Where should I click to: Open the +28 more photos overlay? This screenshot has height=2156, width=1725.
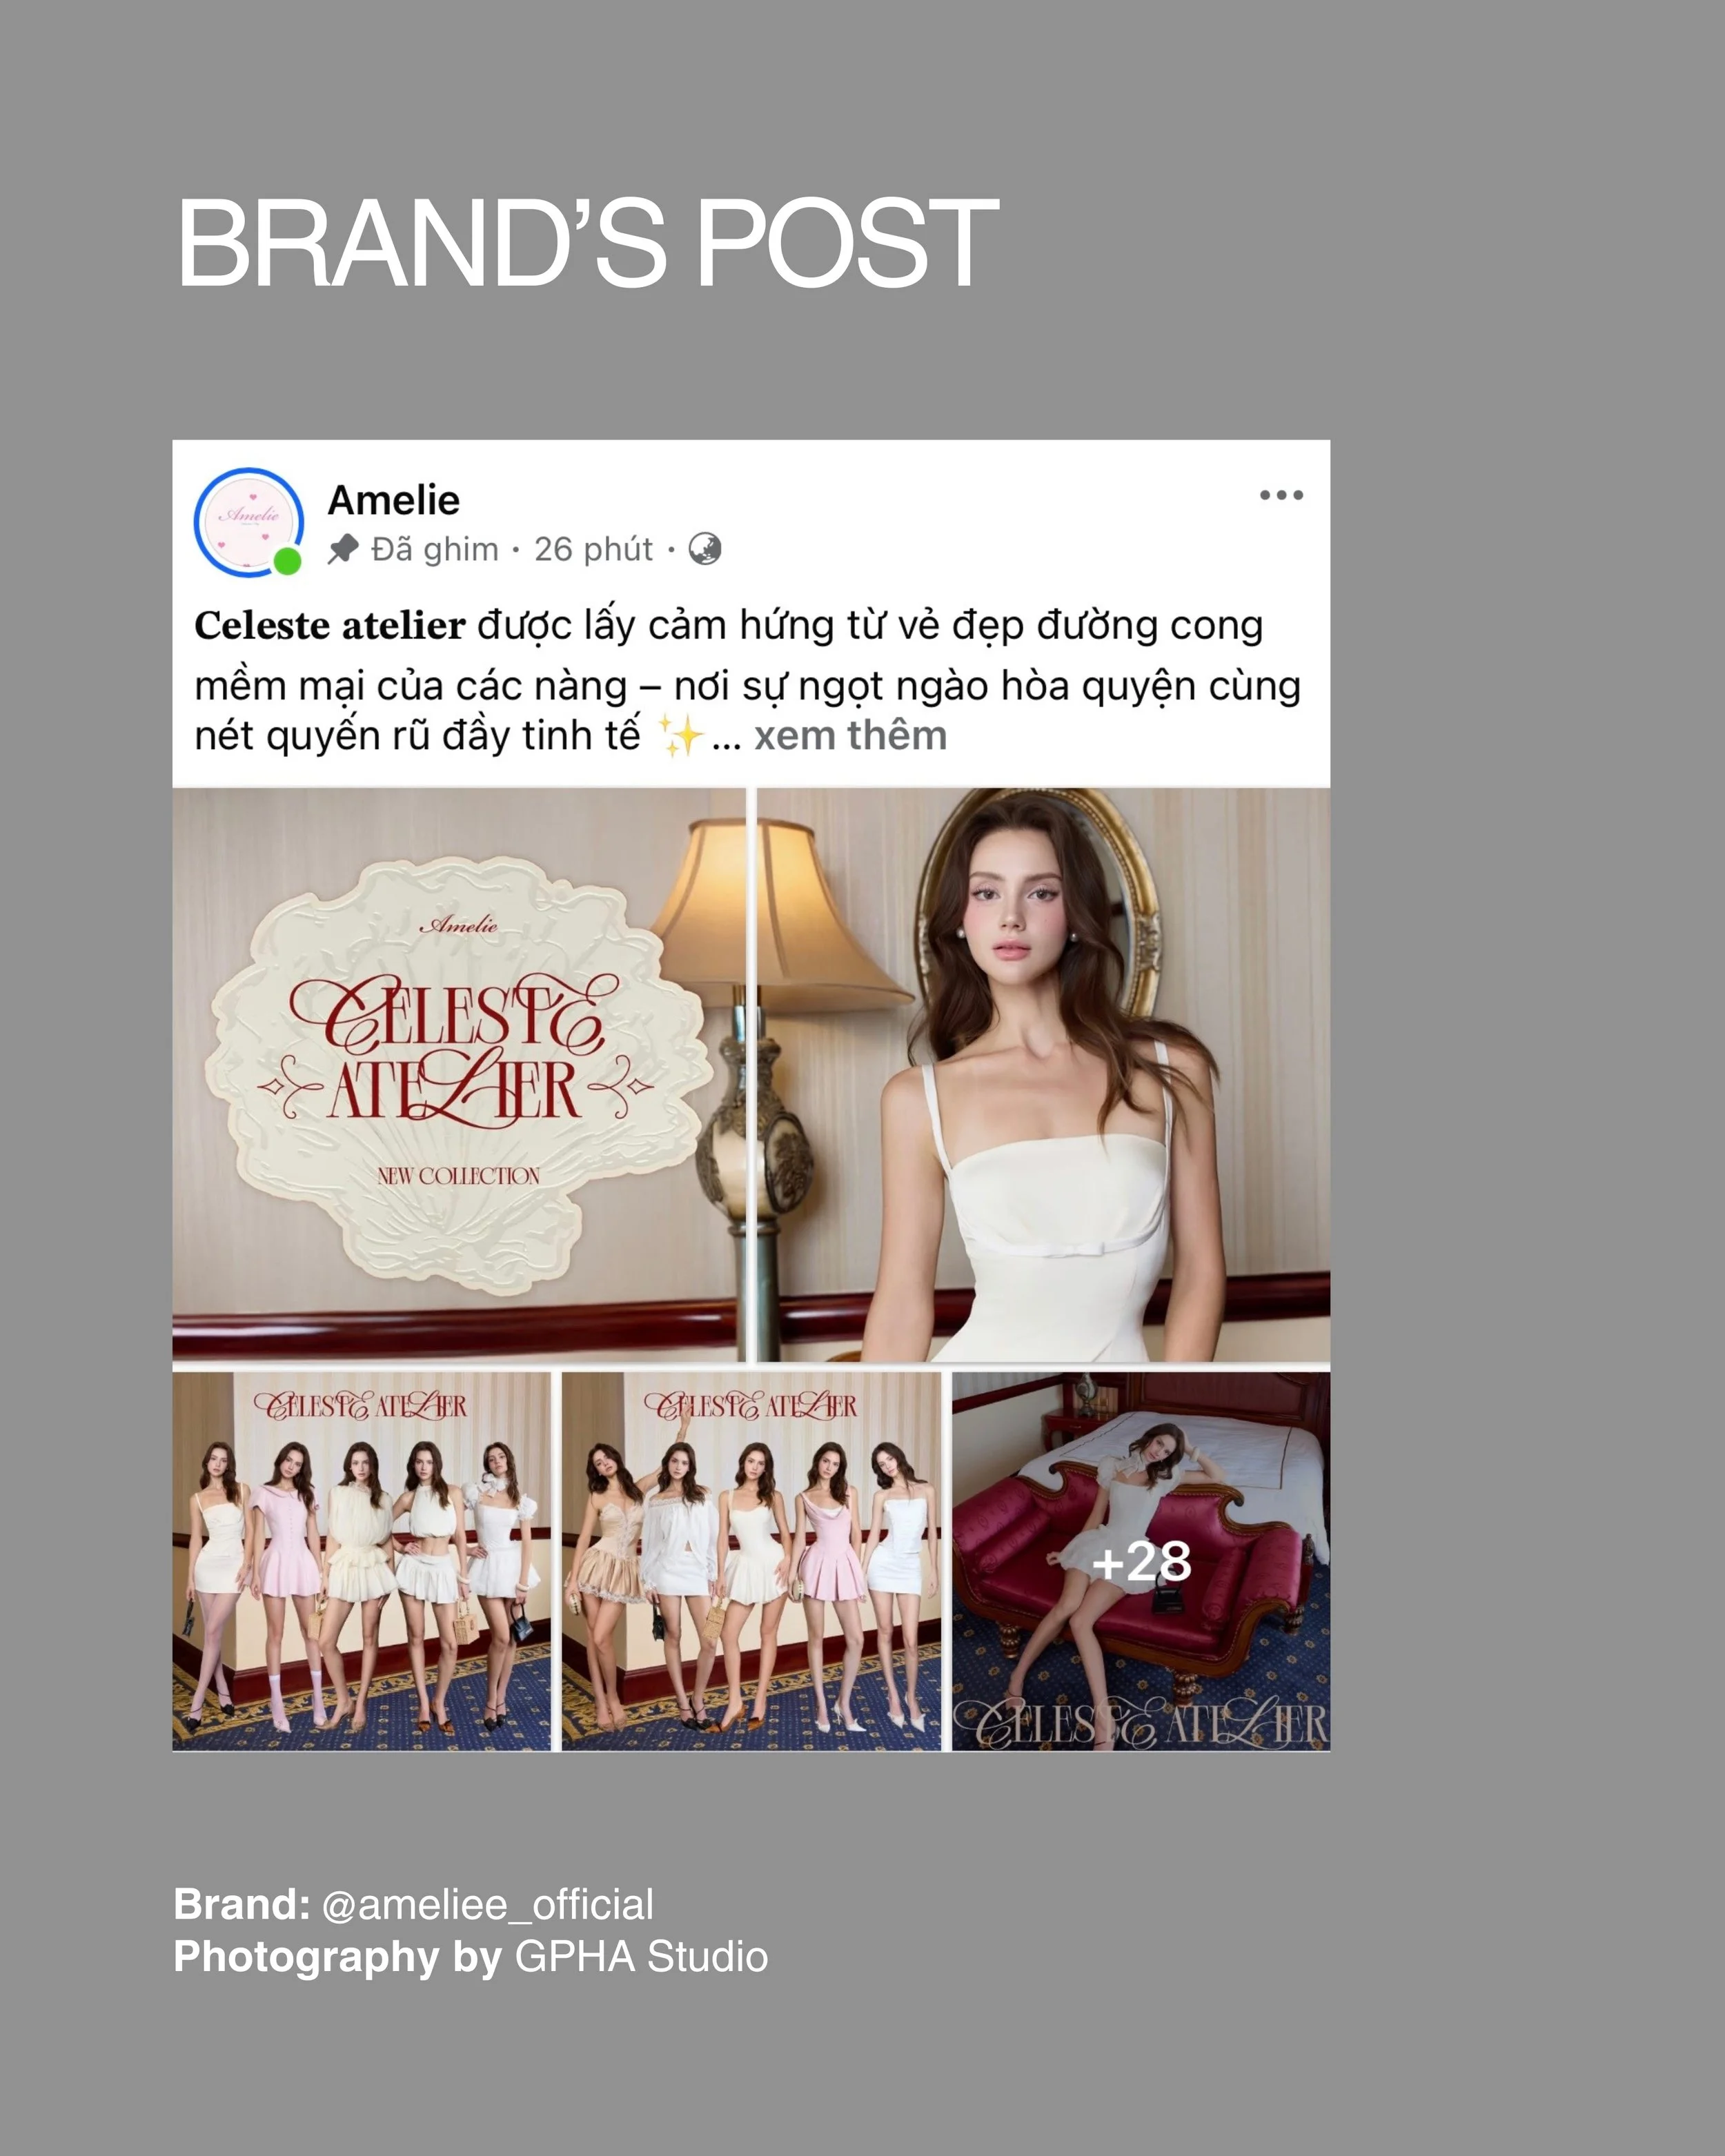pyautogui.click(x=1141, y=1562)
